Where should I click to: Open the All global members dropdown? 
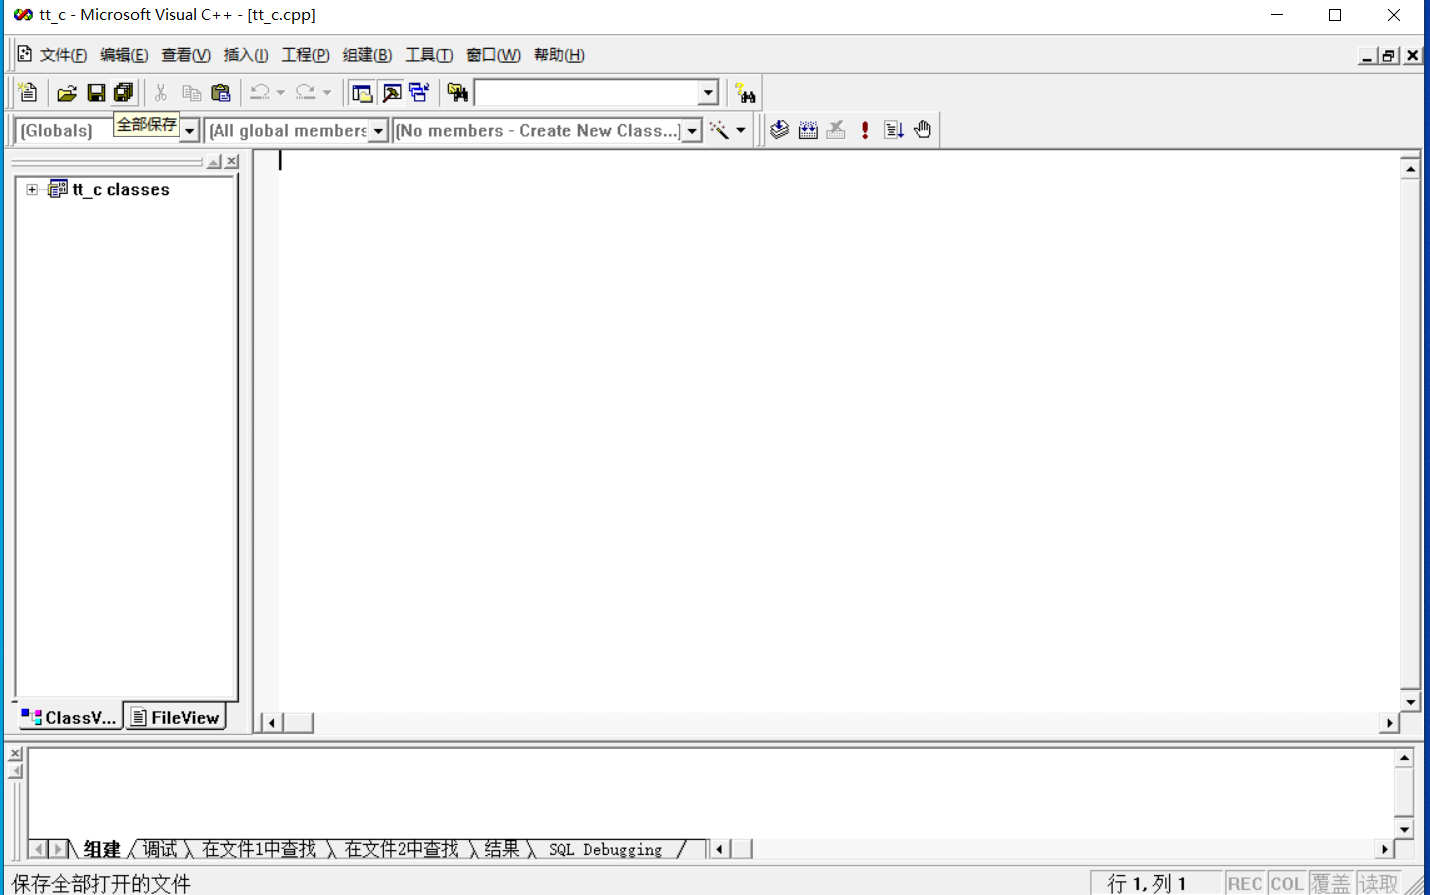pyautogui.click(x=378, y=131)
